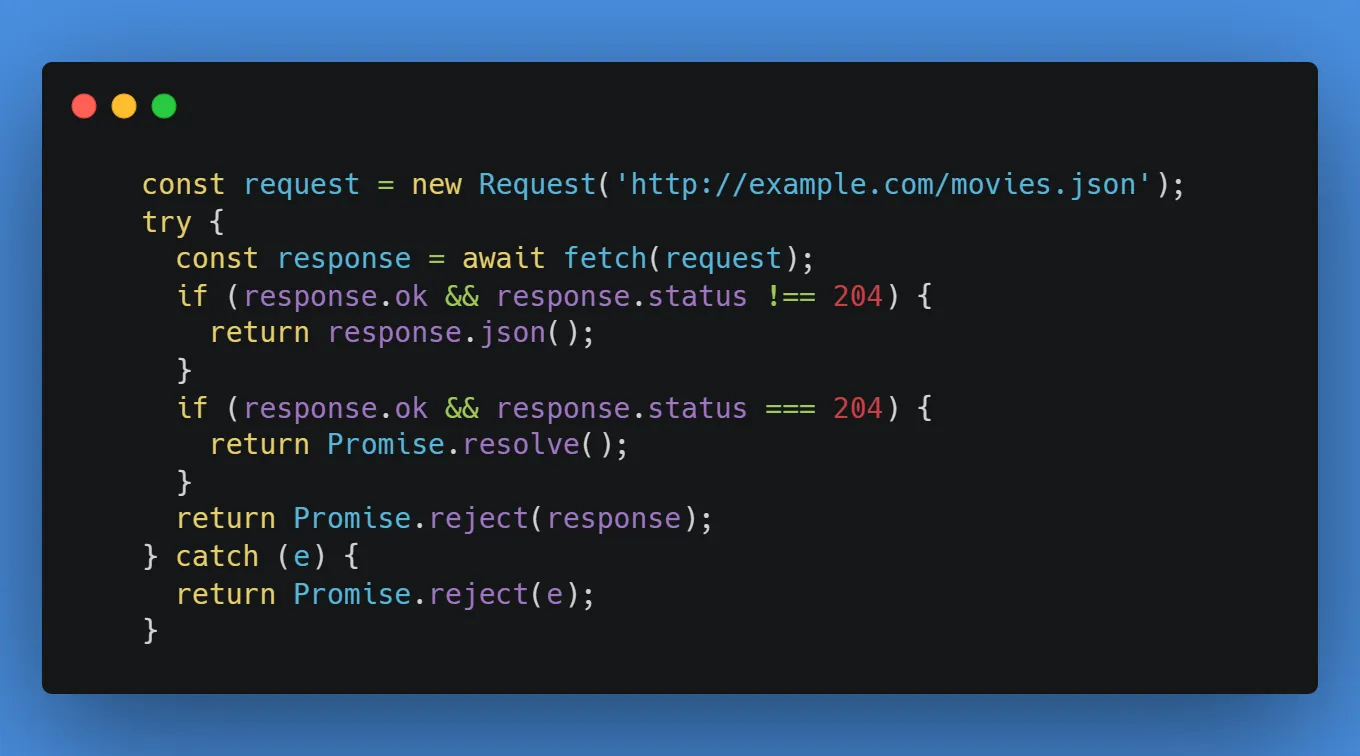Click the '===' operator
Image resolution: width=1360 pixels, height=756 pixels.
791,409
